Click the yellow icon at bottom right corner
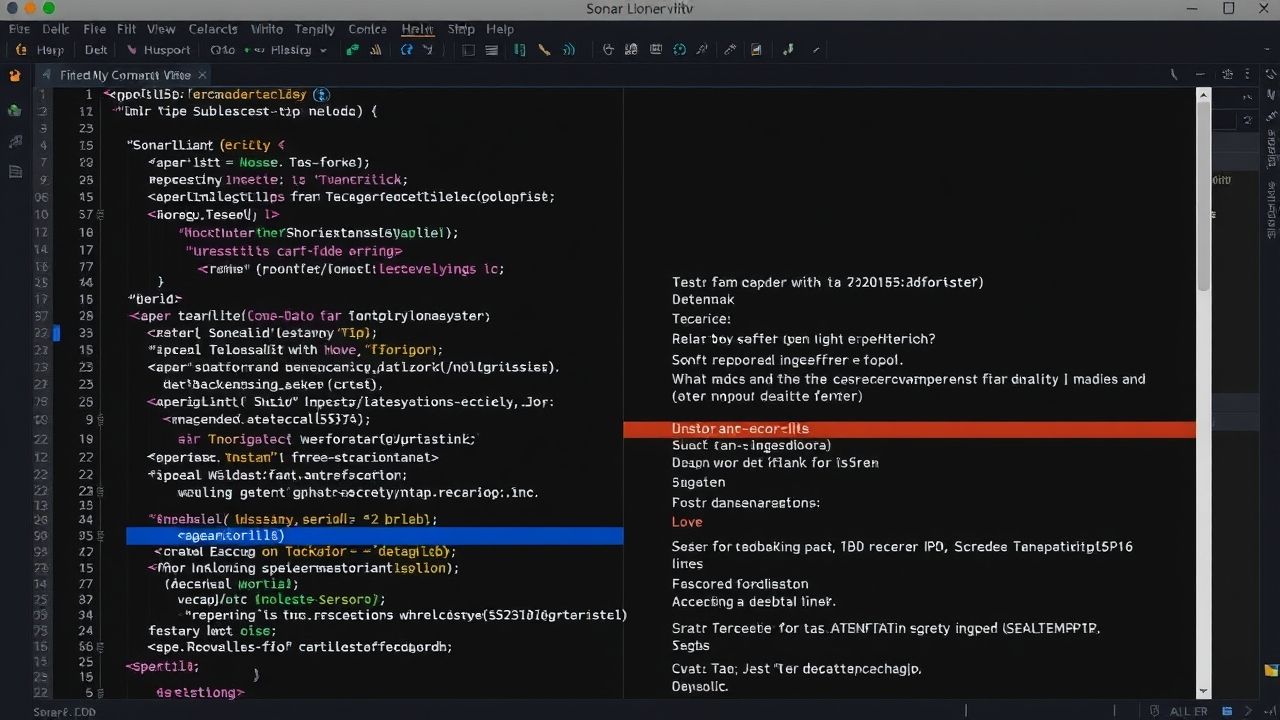Image resolution: width=1280 pixels, height=720 pixels. click(x=1270, y=671)
